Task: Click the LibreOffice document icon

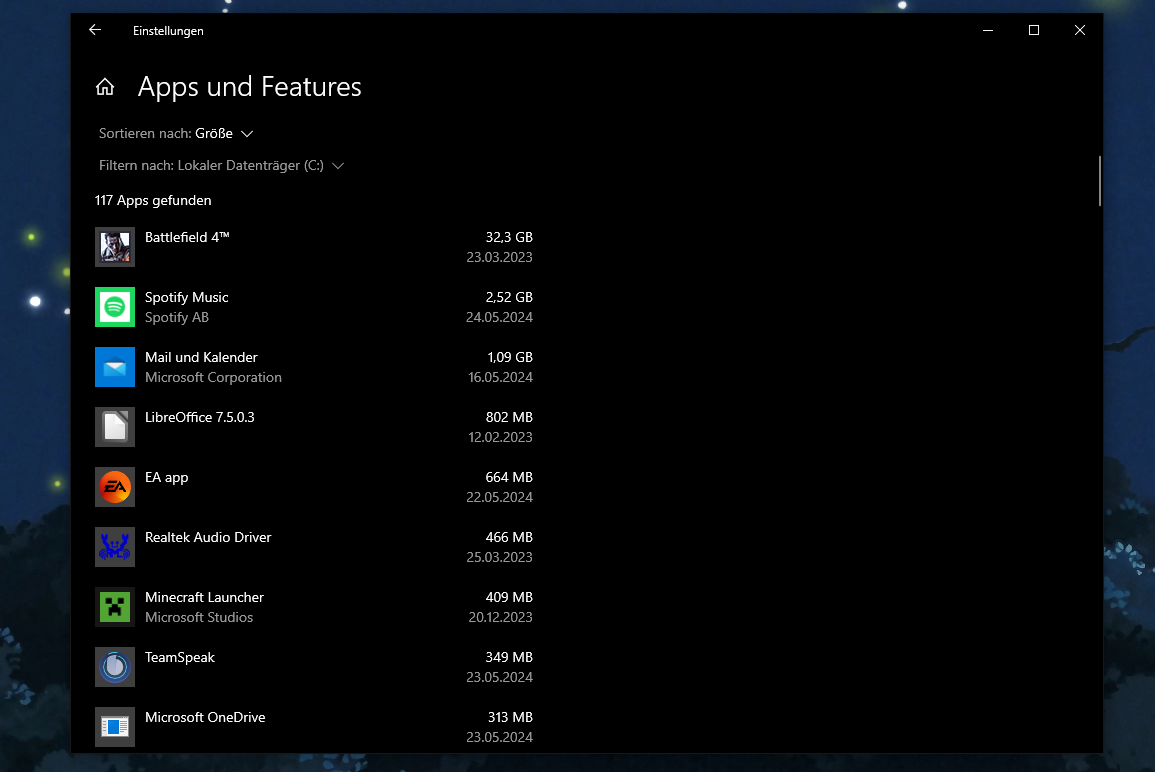Action: (115, 427)
